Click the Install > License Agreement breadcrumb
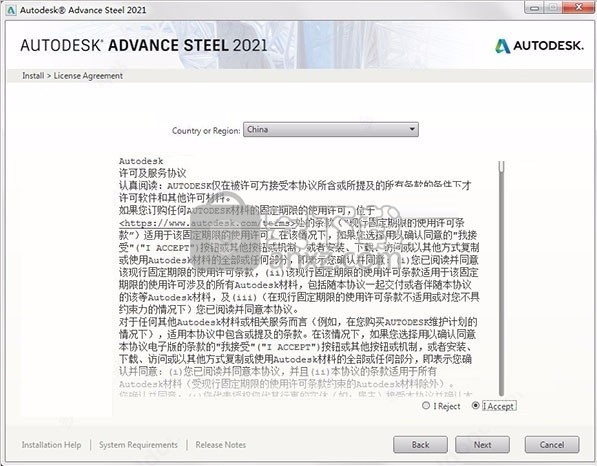 tap(72, 76)
